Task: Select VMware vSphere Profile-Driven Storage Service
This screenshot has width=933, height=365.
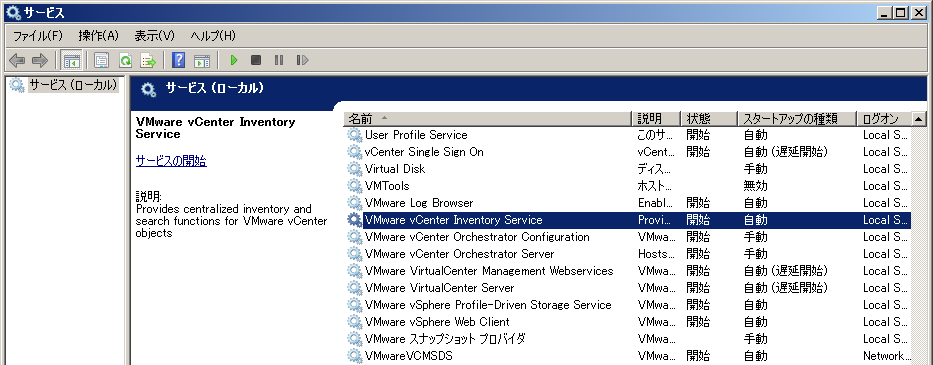Action: click(x=627, y=305)
